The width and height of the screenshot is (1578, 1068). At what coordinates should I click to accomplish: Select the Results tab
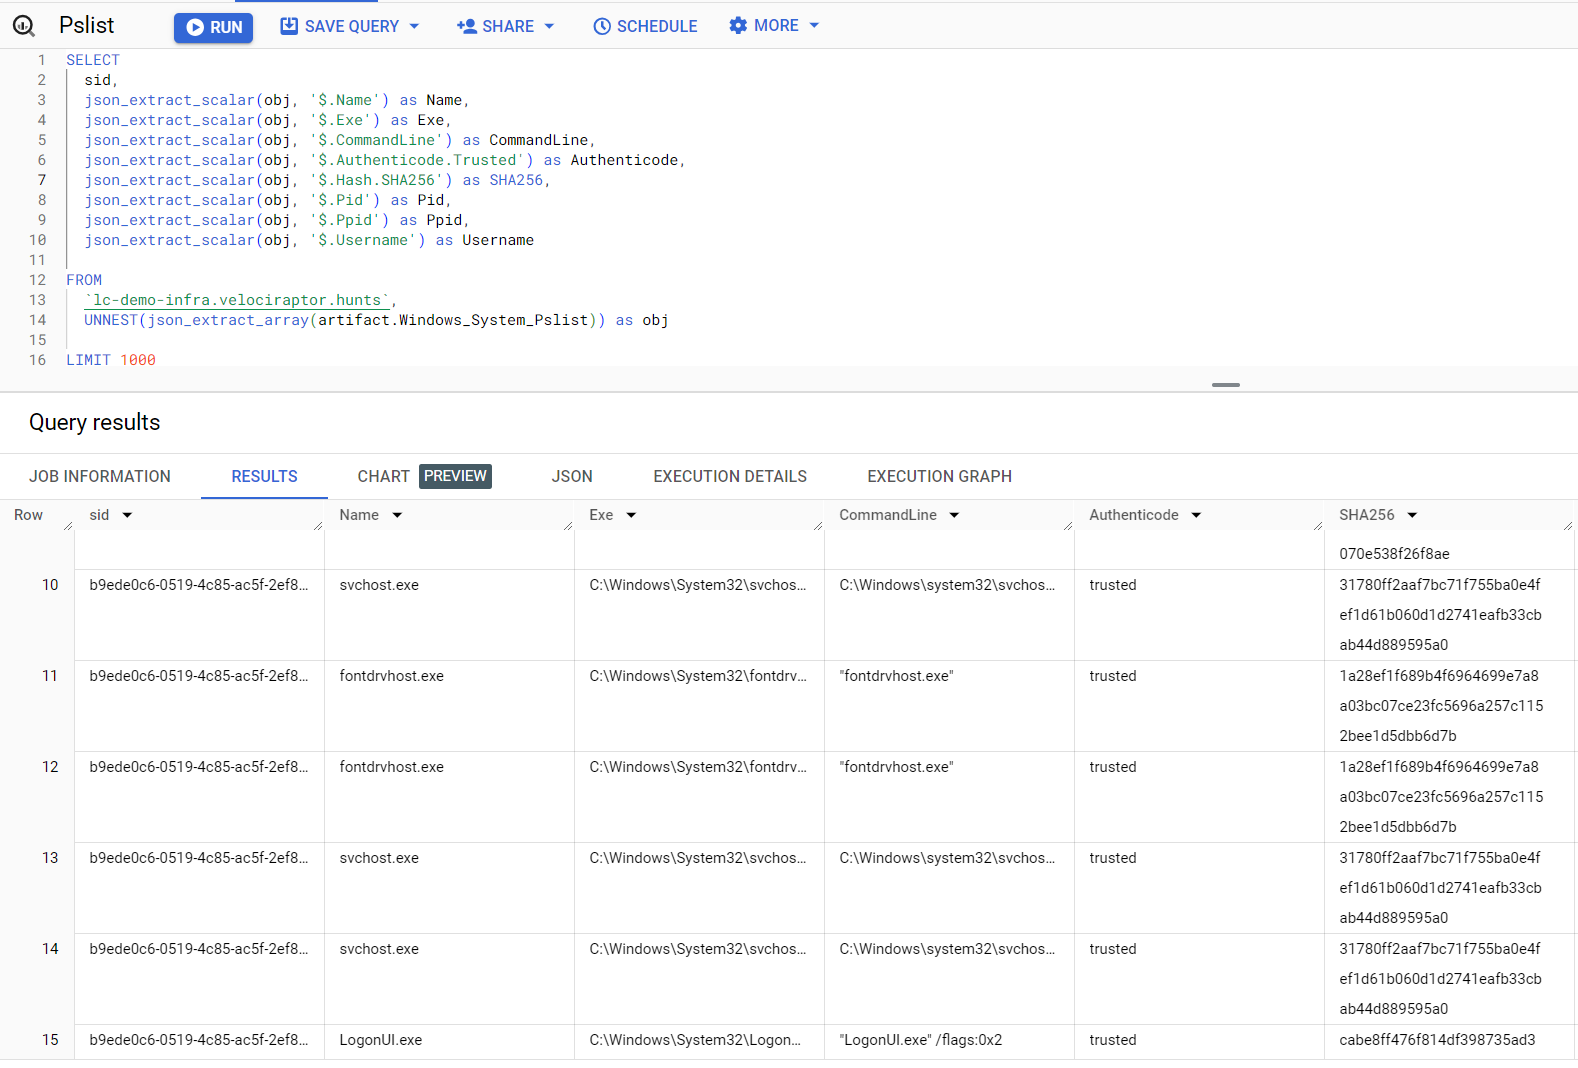(264, 476)
